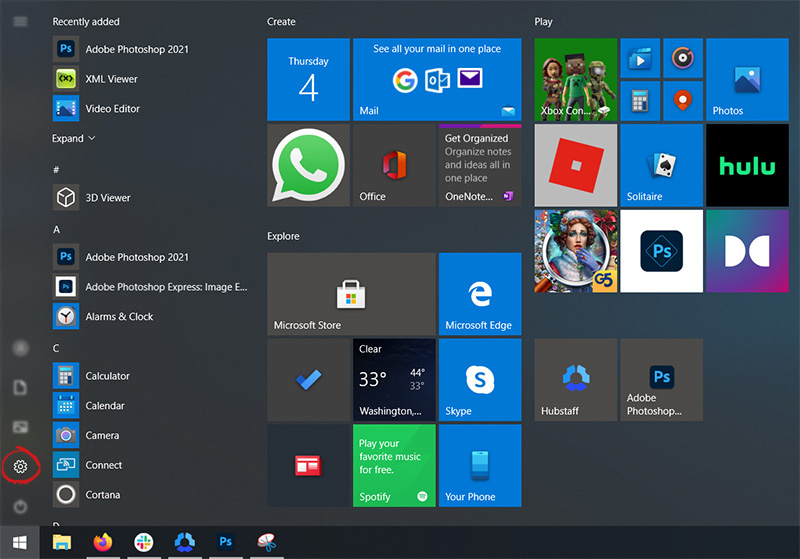800x559 pixels.
Task: Open Snipping Tool from the taskbar
Action: [267, 542]
